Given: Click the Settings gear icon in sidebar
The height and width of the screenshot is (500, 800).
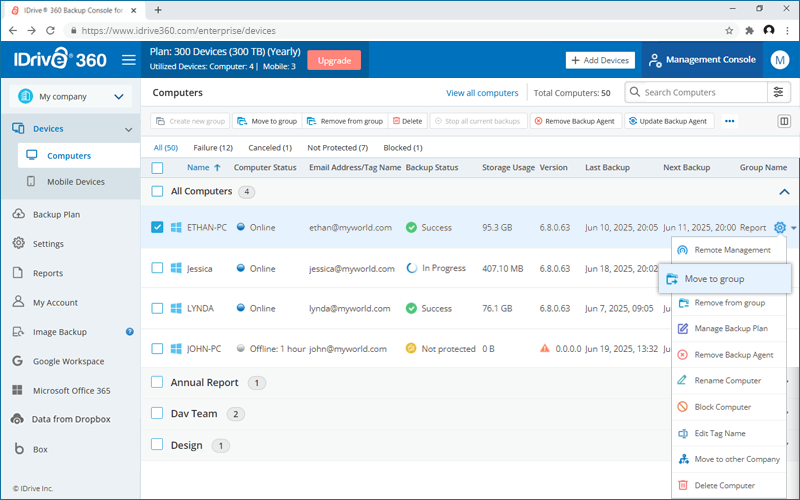Looking at the screenshot, I should [18, 243].
